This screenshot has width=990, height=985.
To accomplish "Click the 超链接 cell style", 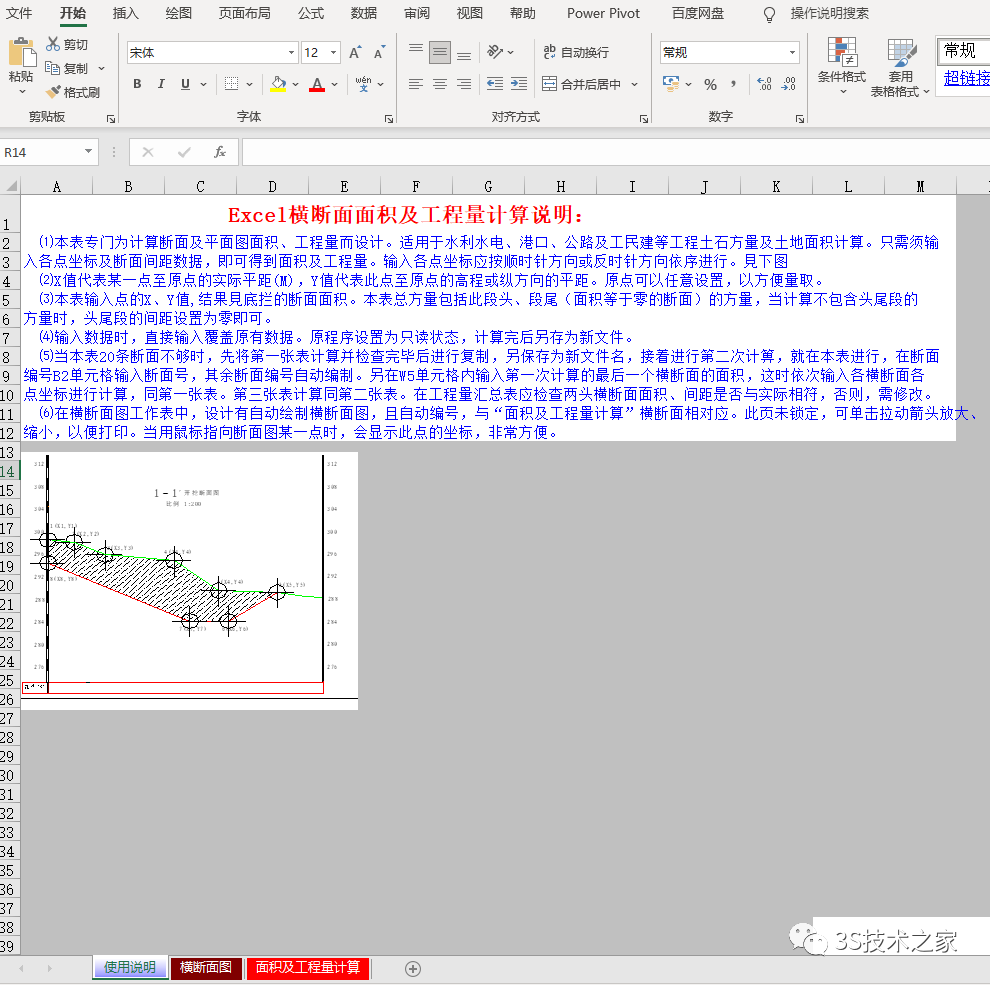I will [x=966, y=78].
